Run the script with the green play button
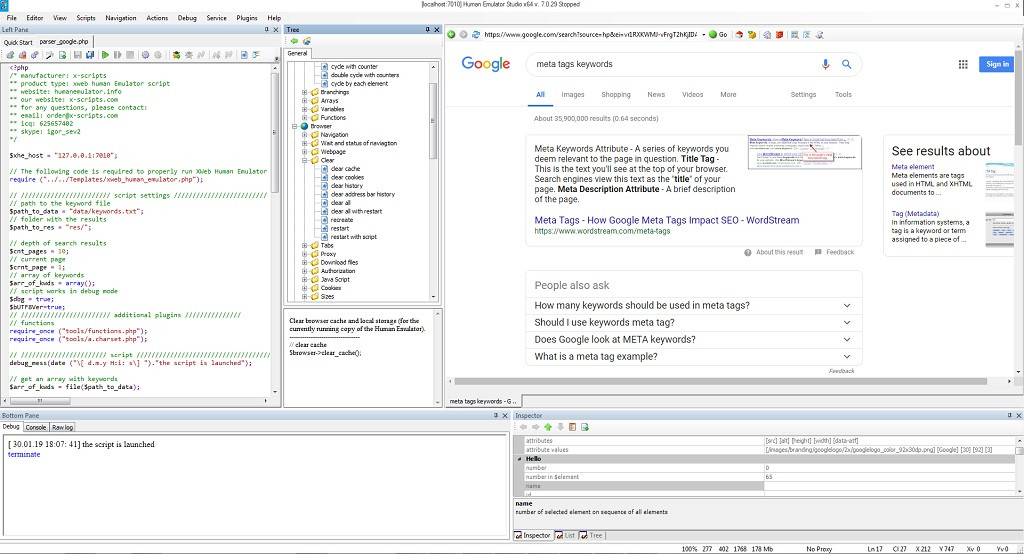1024x554 pixels. (105, 55)
